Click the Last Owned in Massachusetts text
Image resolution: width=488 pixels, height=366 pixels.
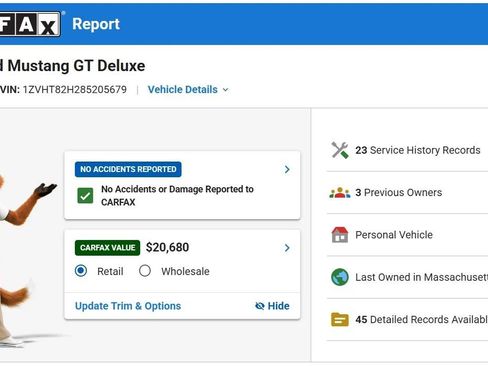coord(422,277)
